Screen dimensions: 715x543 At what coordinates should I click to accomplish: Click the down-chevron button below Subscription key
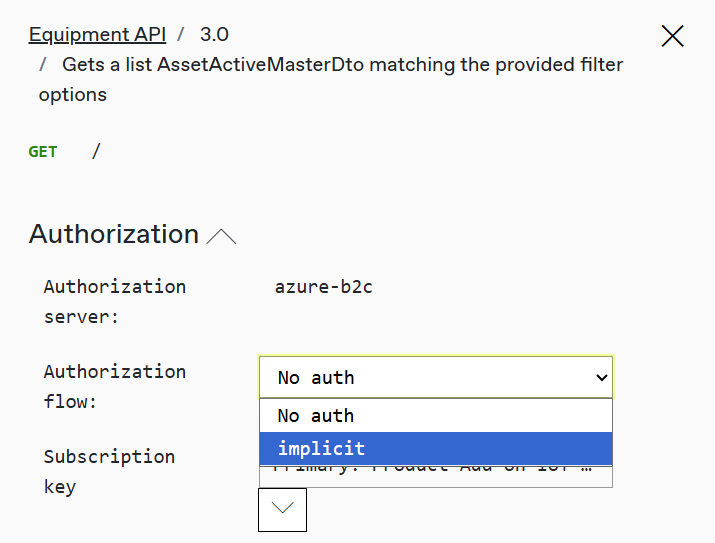coord(282,509)
